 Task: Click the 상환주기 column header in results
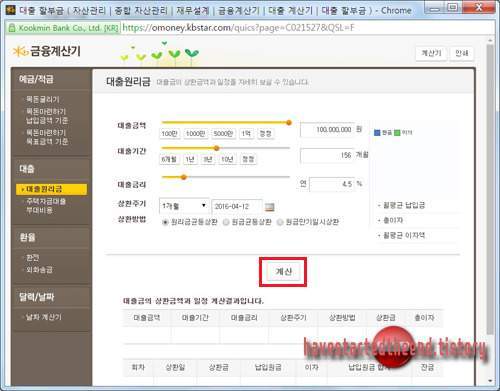pyautogui.click(x=293, y=317)
